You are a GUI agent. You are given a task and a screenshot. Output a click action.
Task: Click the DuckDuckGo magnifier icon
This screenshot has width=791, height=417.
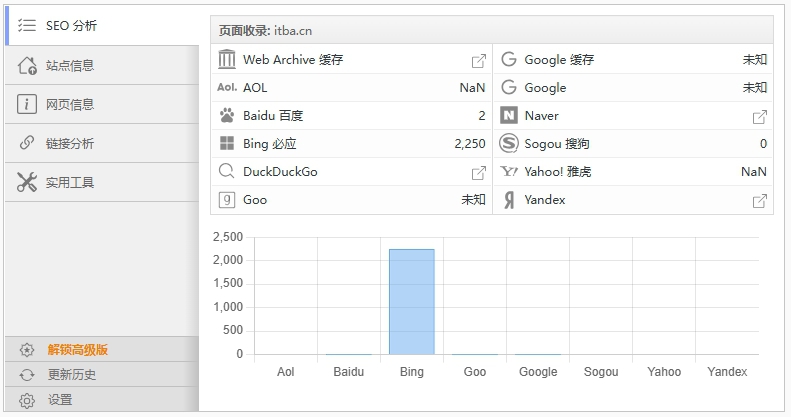pyautogui.click(x=227, y=171)
